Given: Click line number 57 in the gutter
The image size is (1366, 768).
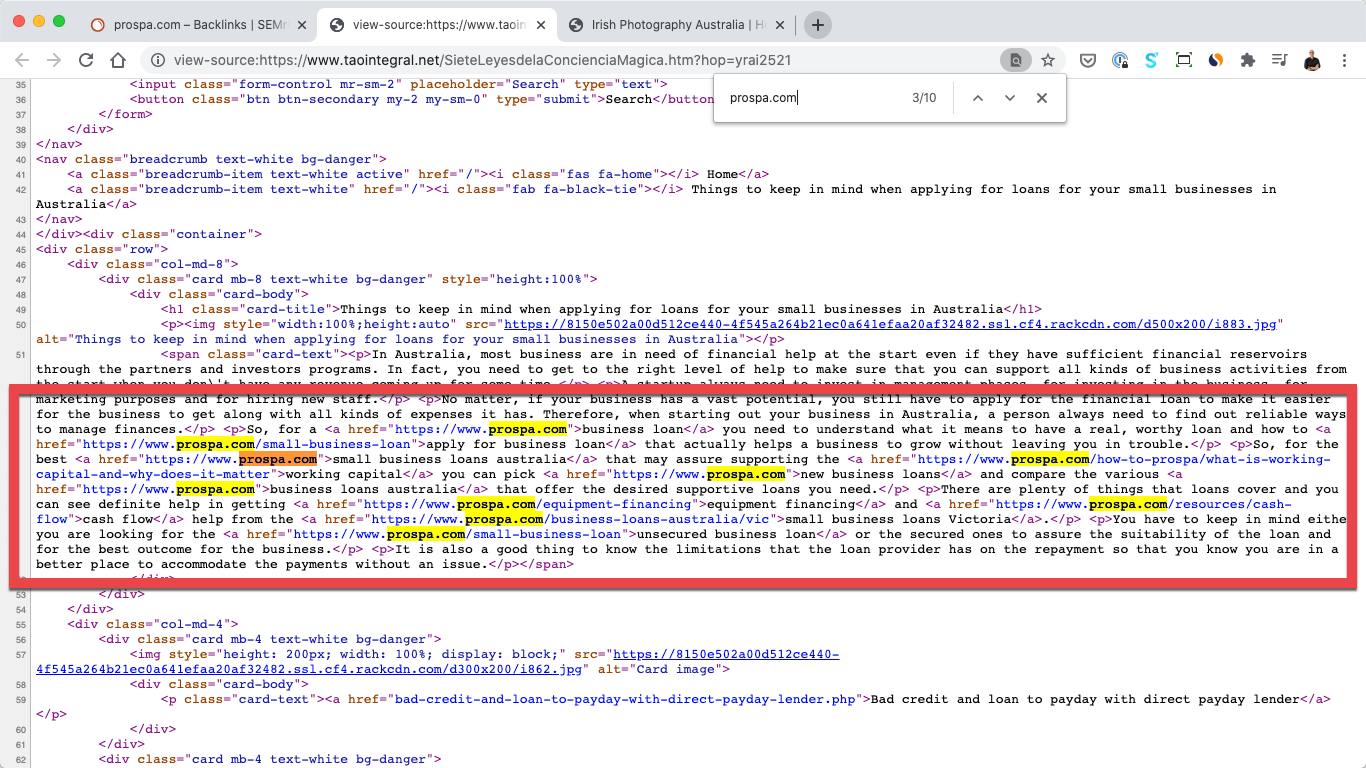Looking at the screenshot, I should (x=21, y=654).
